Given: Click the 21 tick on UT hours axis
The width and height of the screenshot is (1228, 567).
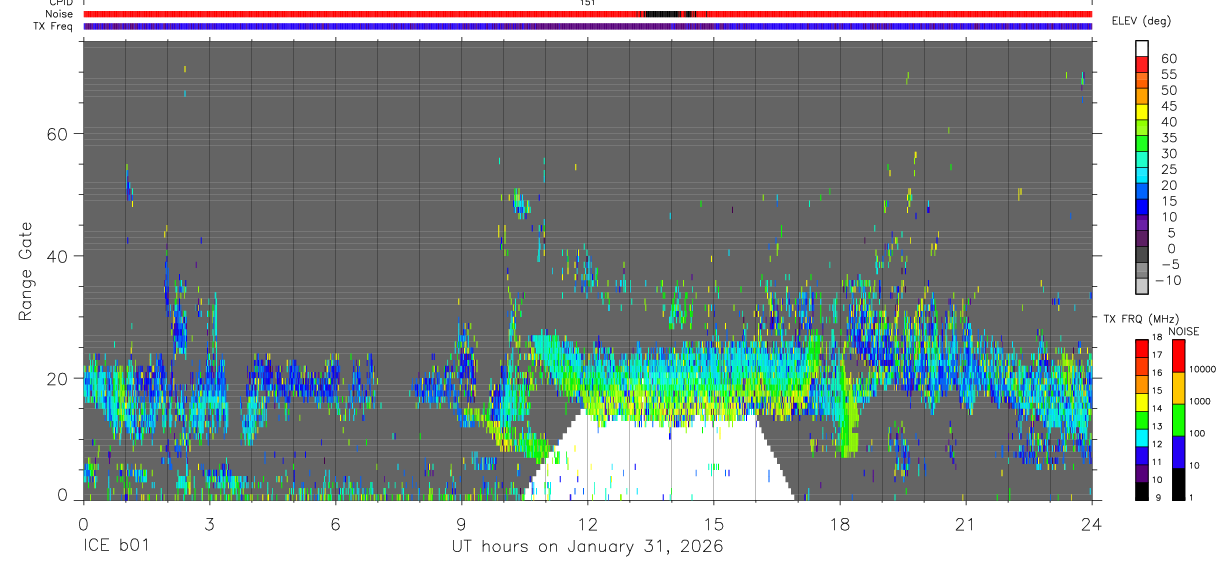Looking at the screenshot, I should point(966,523).
